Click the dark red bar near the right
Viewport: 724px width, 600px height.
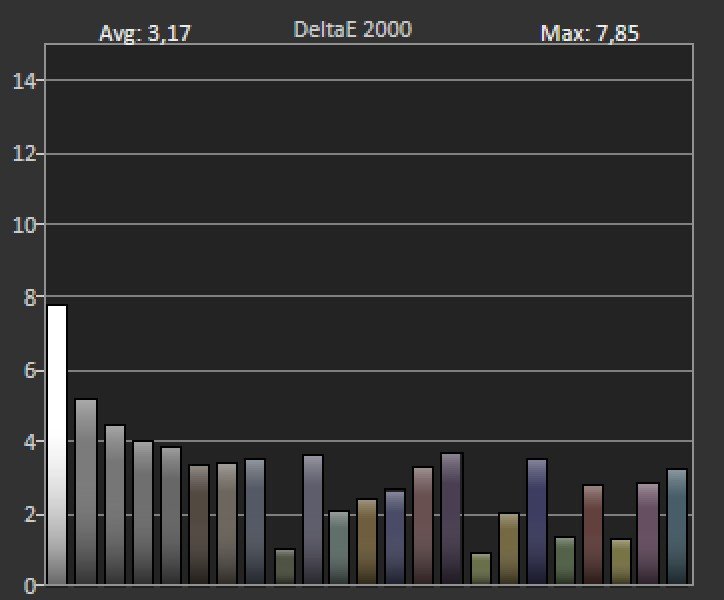[593, 534]
